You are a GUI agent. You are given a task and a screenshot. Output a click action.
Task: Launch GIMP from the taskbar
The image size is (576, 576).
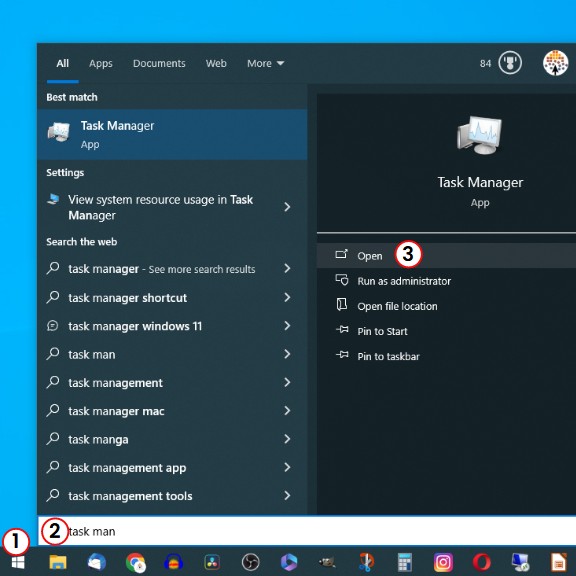coord(327,562)
